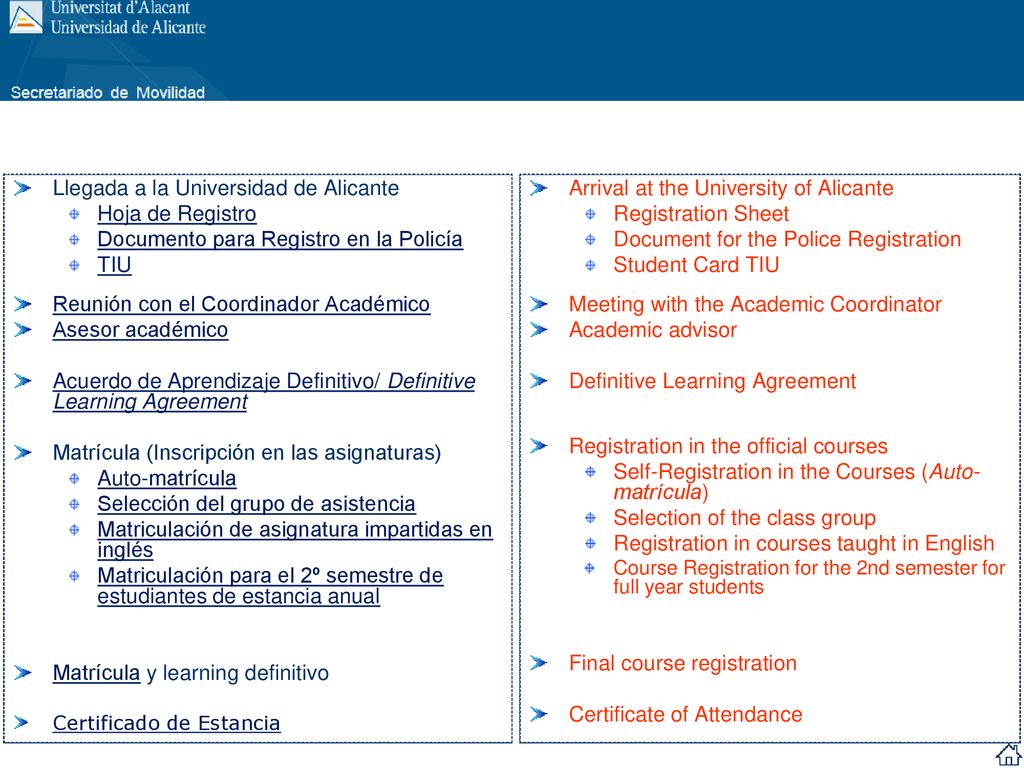Click 'Arrival at the University of Alicante' text
1024x768 pixels.
point(731,189)
